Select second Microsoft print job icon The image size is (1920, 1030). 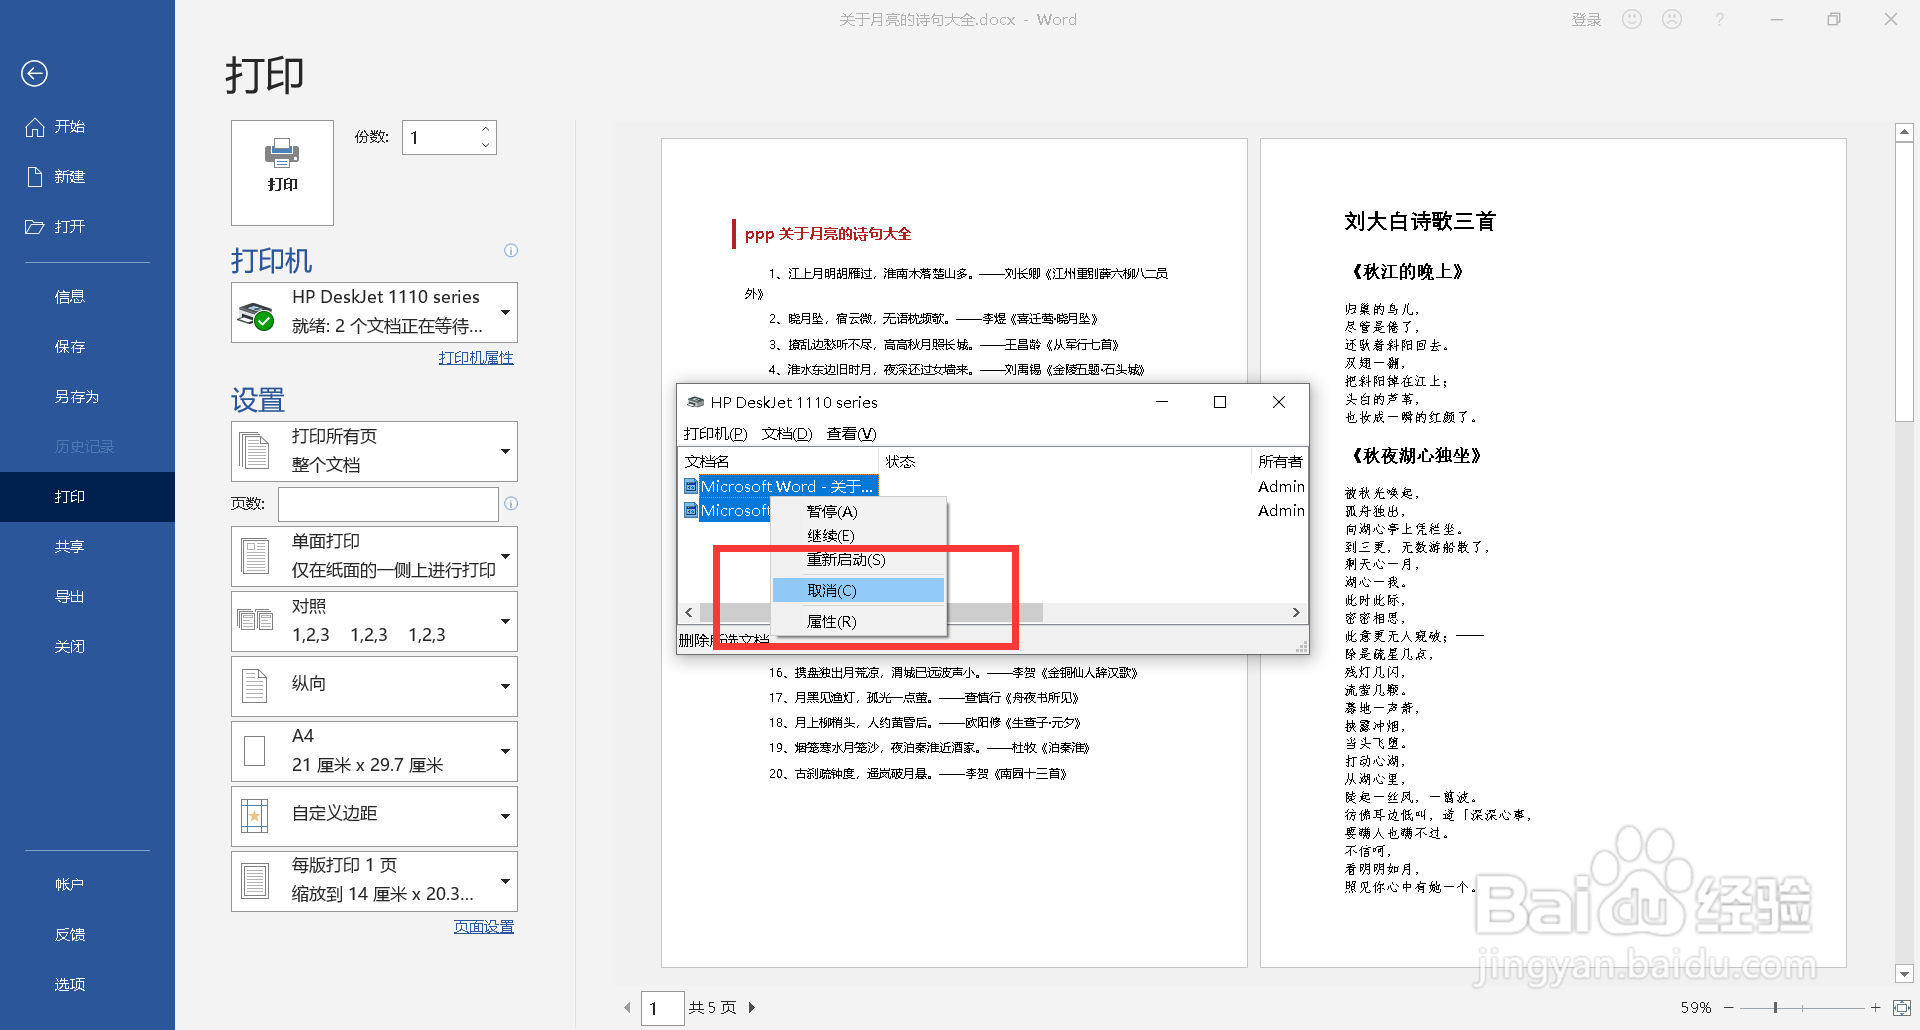tap(690, 510)
